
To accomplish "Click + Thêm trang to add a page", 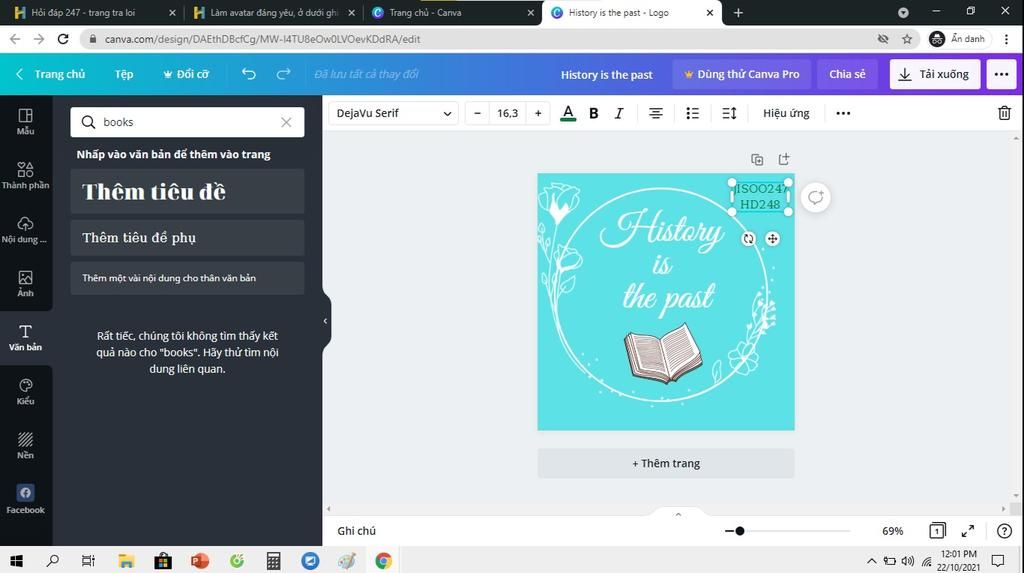I will pos(666,463).
